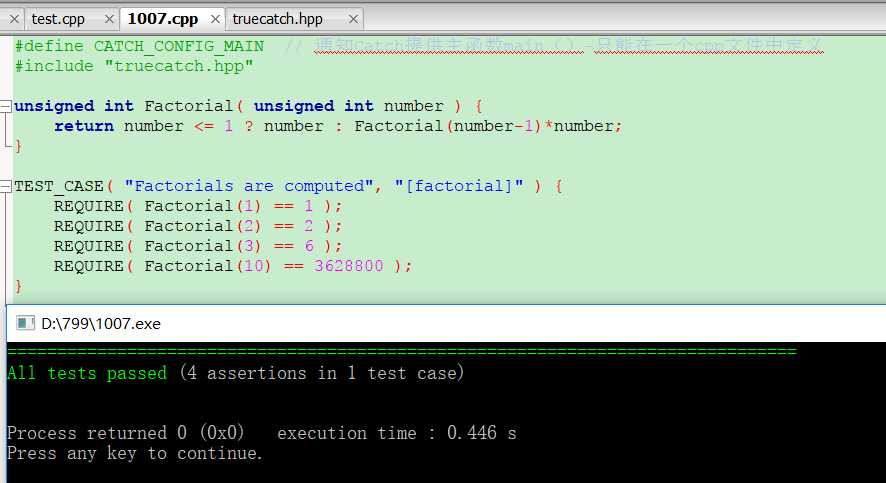Collapse the Factorial function fold marker

[5, 106]
